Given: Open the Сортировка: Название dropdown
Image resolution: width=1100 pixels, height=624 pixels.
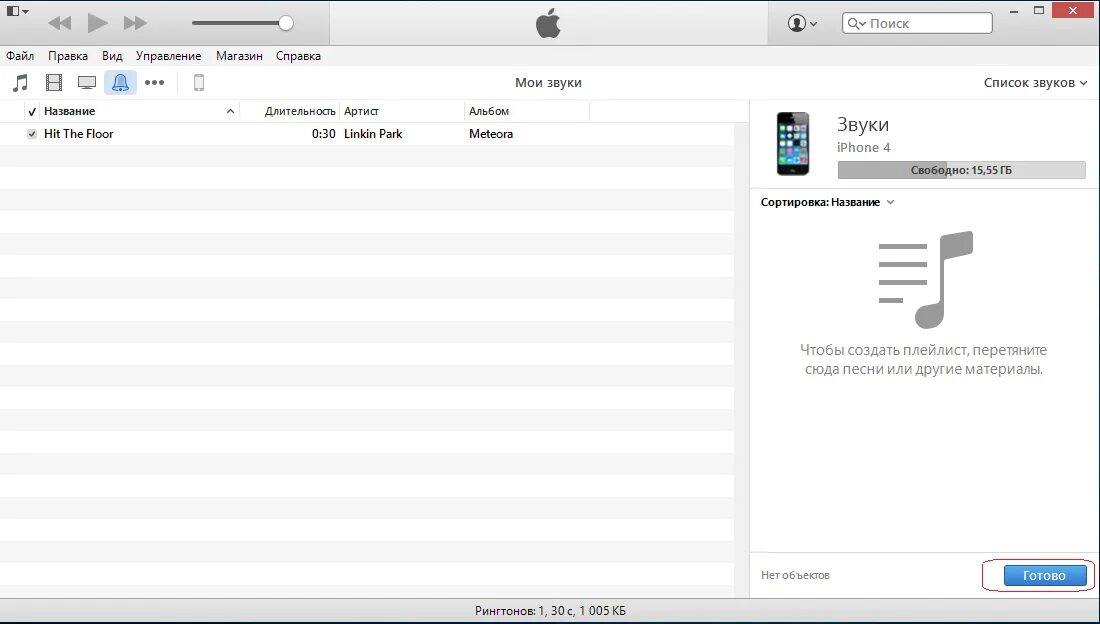Looking at the screenshot, I should click(x=828, y=202).
